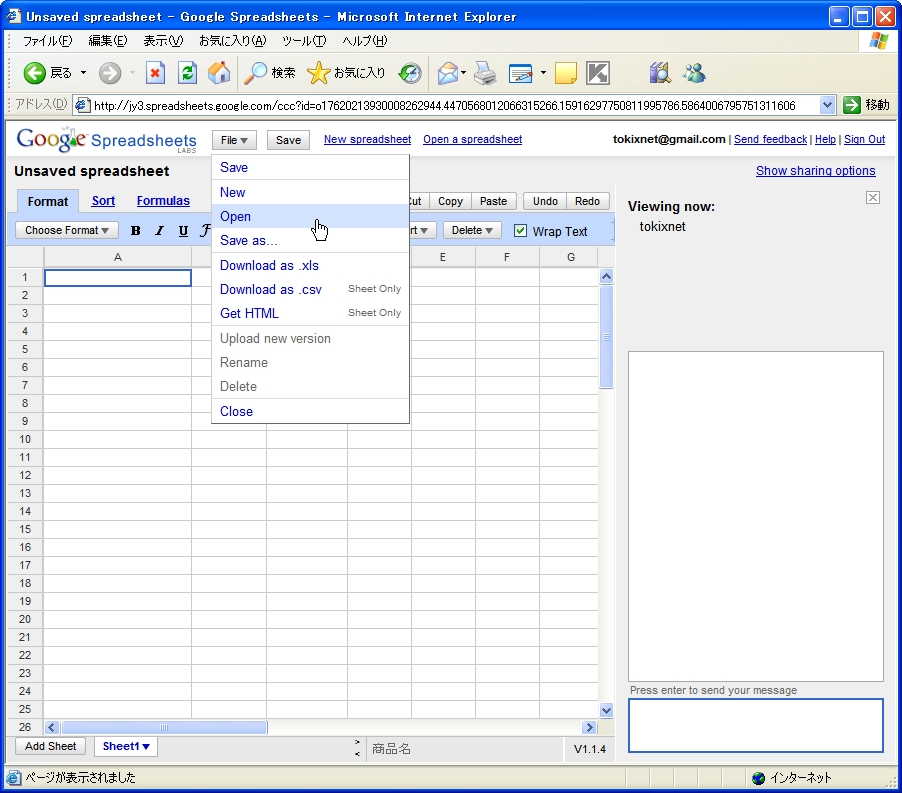Click the horizontal scrollbar thumb
Viewport: 902px width, 793px height.
(164, 727)
